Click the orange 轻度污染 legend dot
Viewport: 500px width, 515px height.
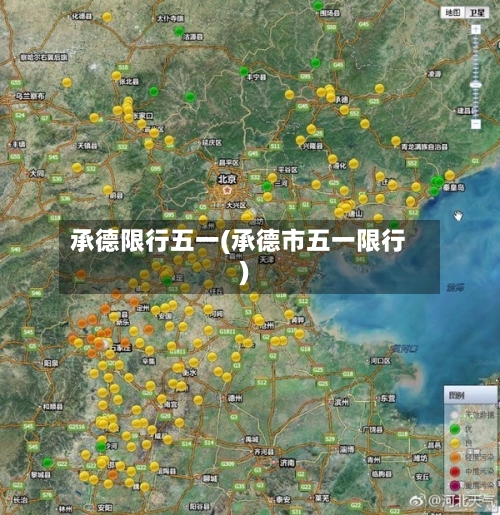(455, 457)
